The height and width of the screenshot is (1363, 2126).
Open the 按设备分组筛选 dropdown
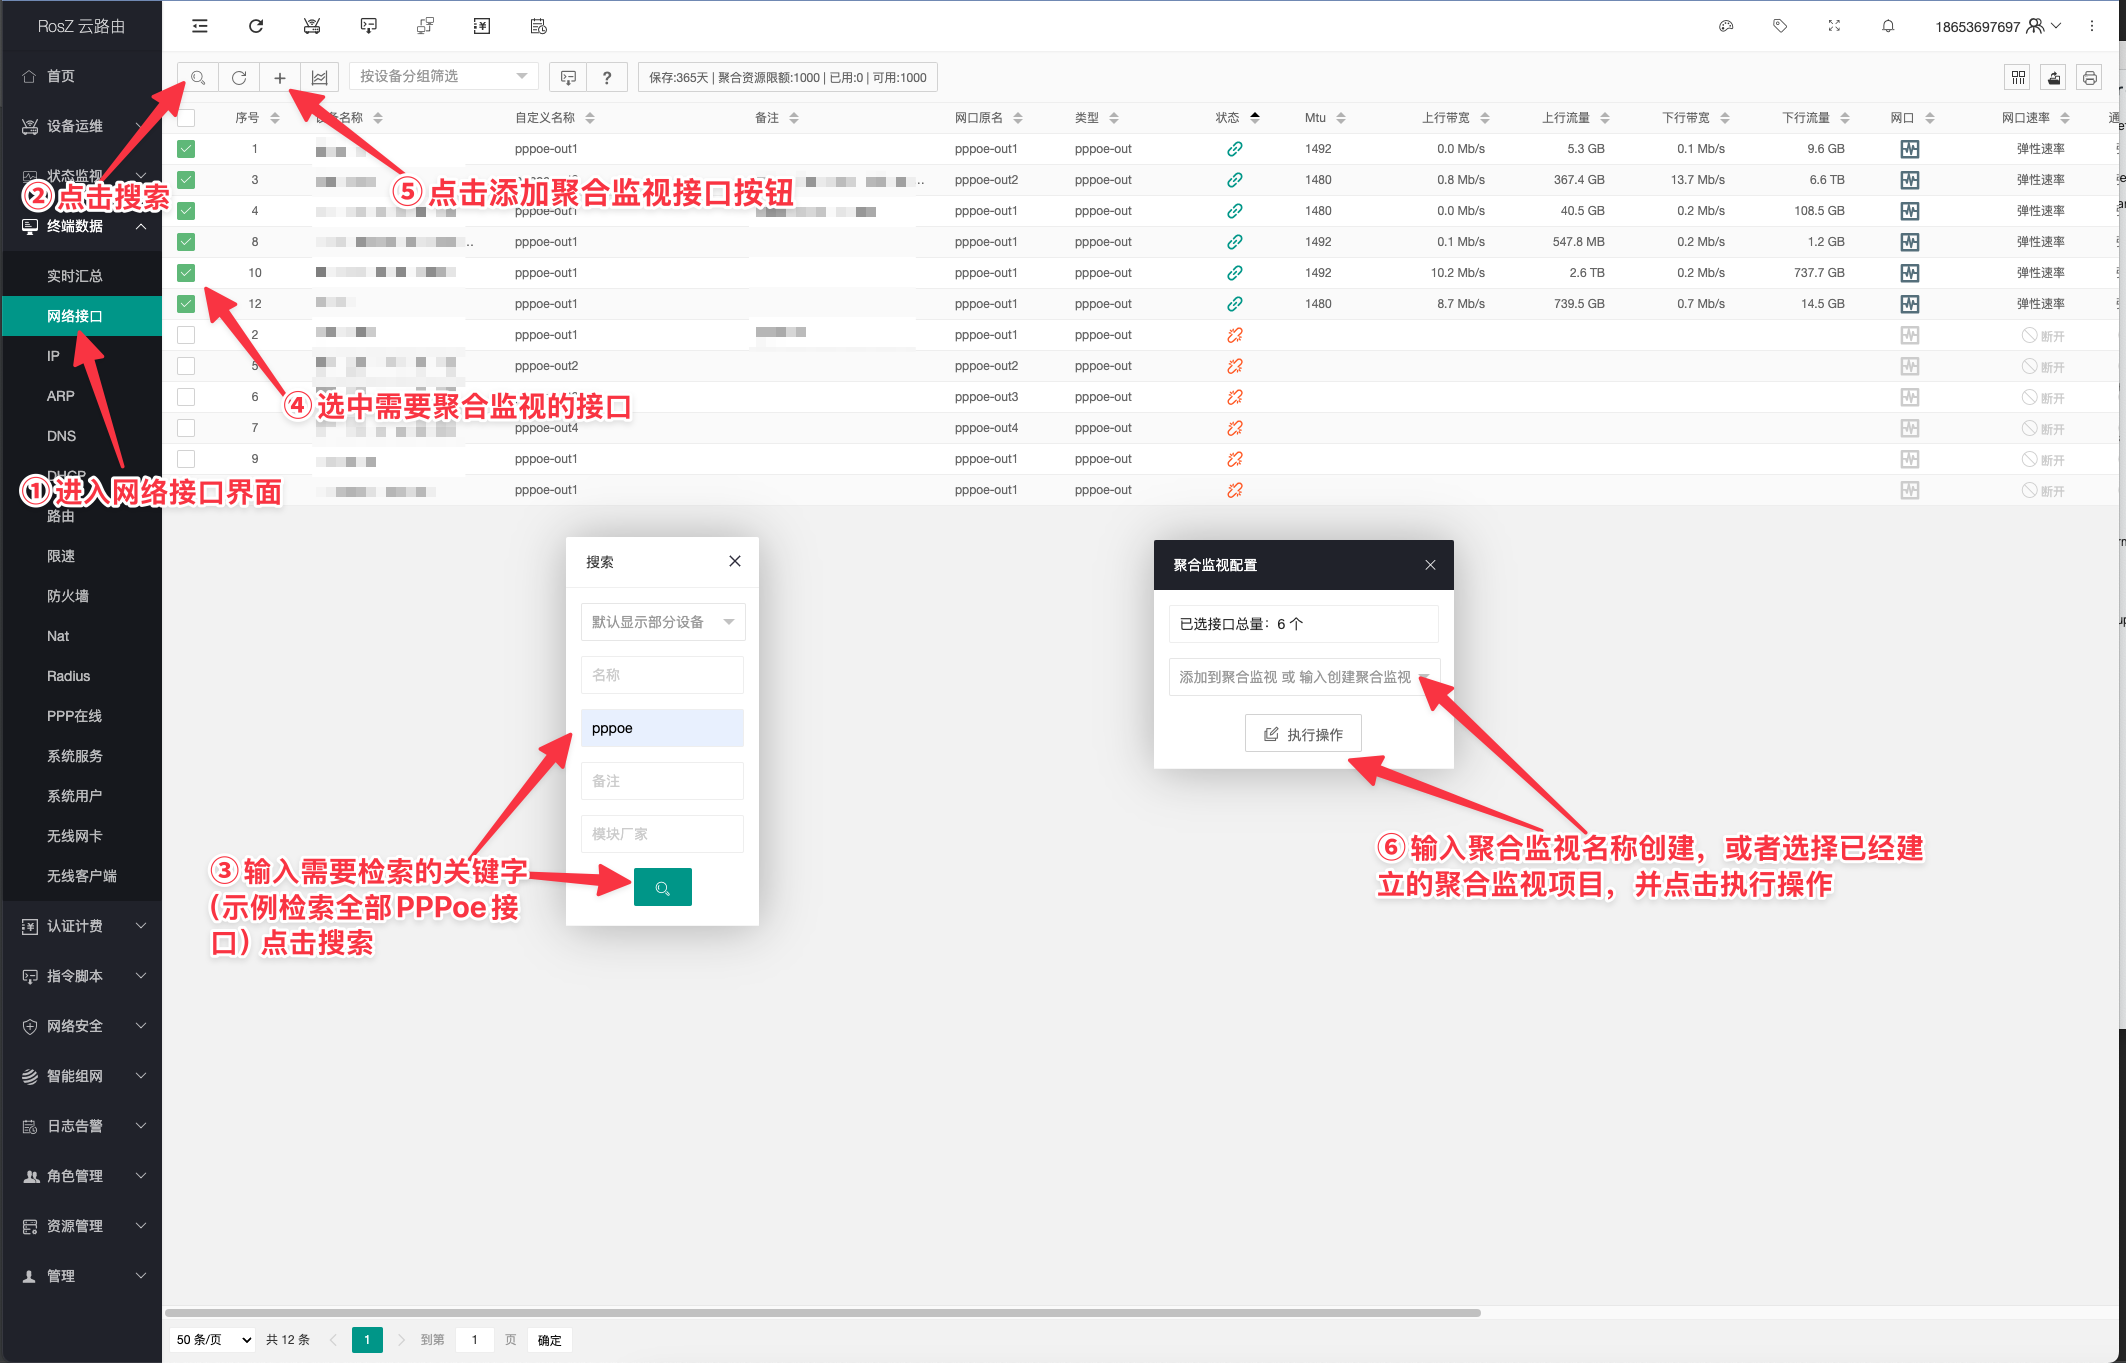tap(443, 77)
